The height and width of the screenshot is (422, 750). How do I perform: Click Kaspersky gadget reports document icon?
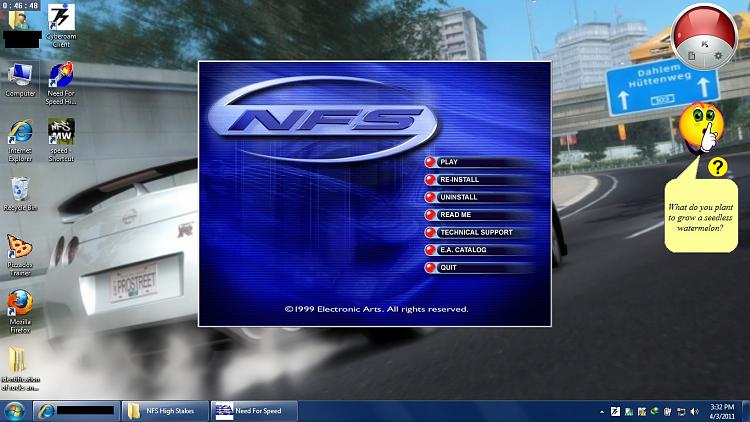[x=692, y=56]
